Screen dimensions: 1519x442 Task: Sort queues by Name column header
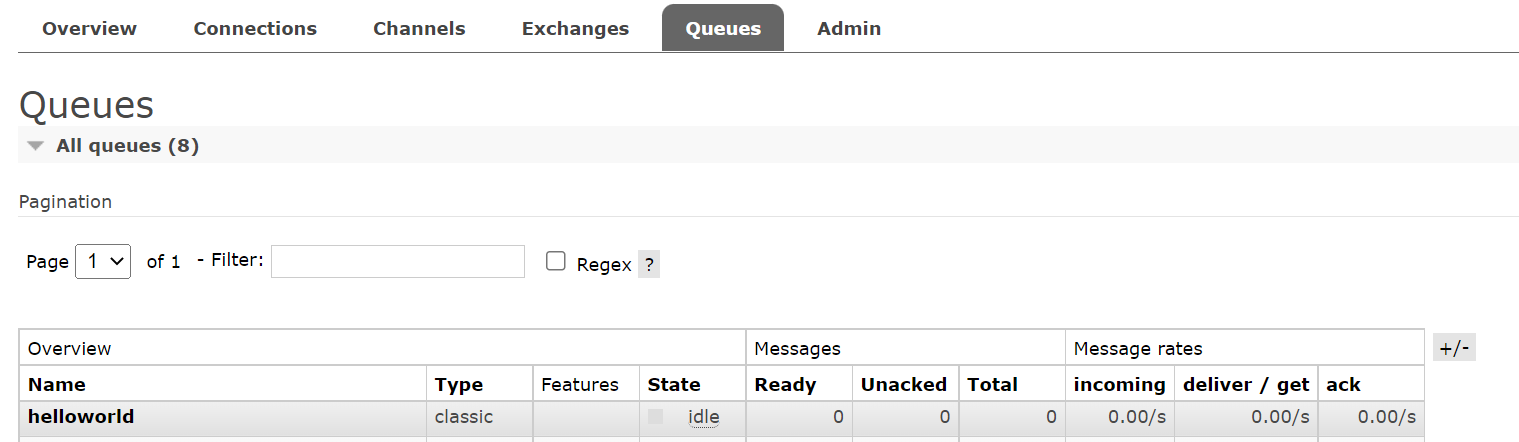[x=57, y=384]
